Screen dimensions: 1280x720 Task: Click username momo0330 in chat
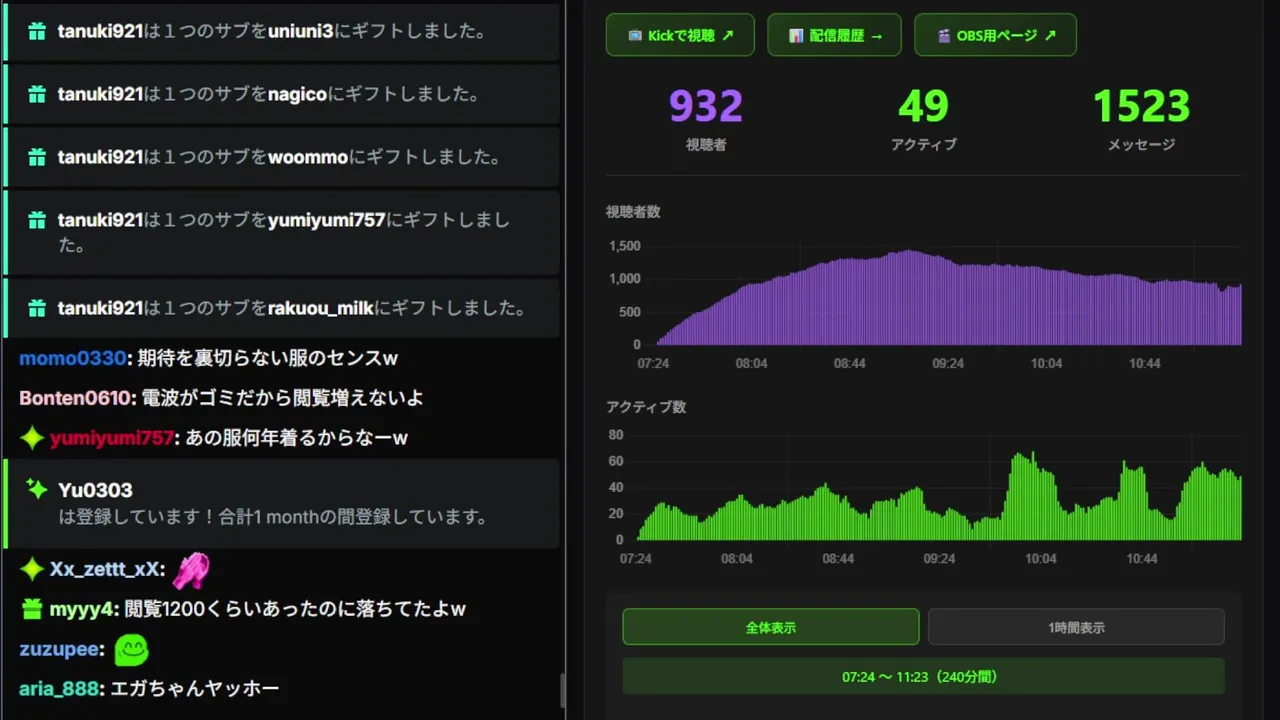tap(72, 358)
